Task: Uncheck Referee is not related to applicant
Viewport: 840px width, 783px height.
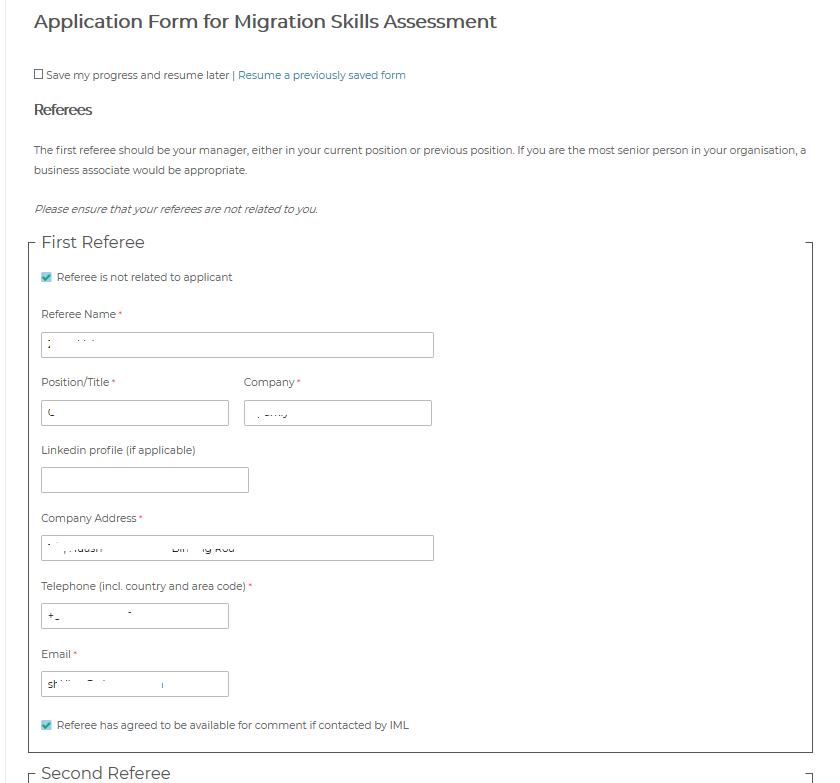Action: click(x=47, y=277)
